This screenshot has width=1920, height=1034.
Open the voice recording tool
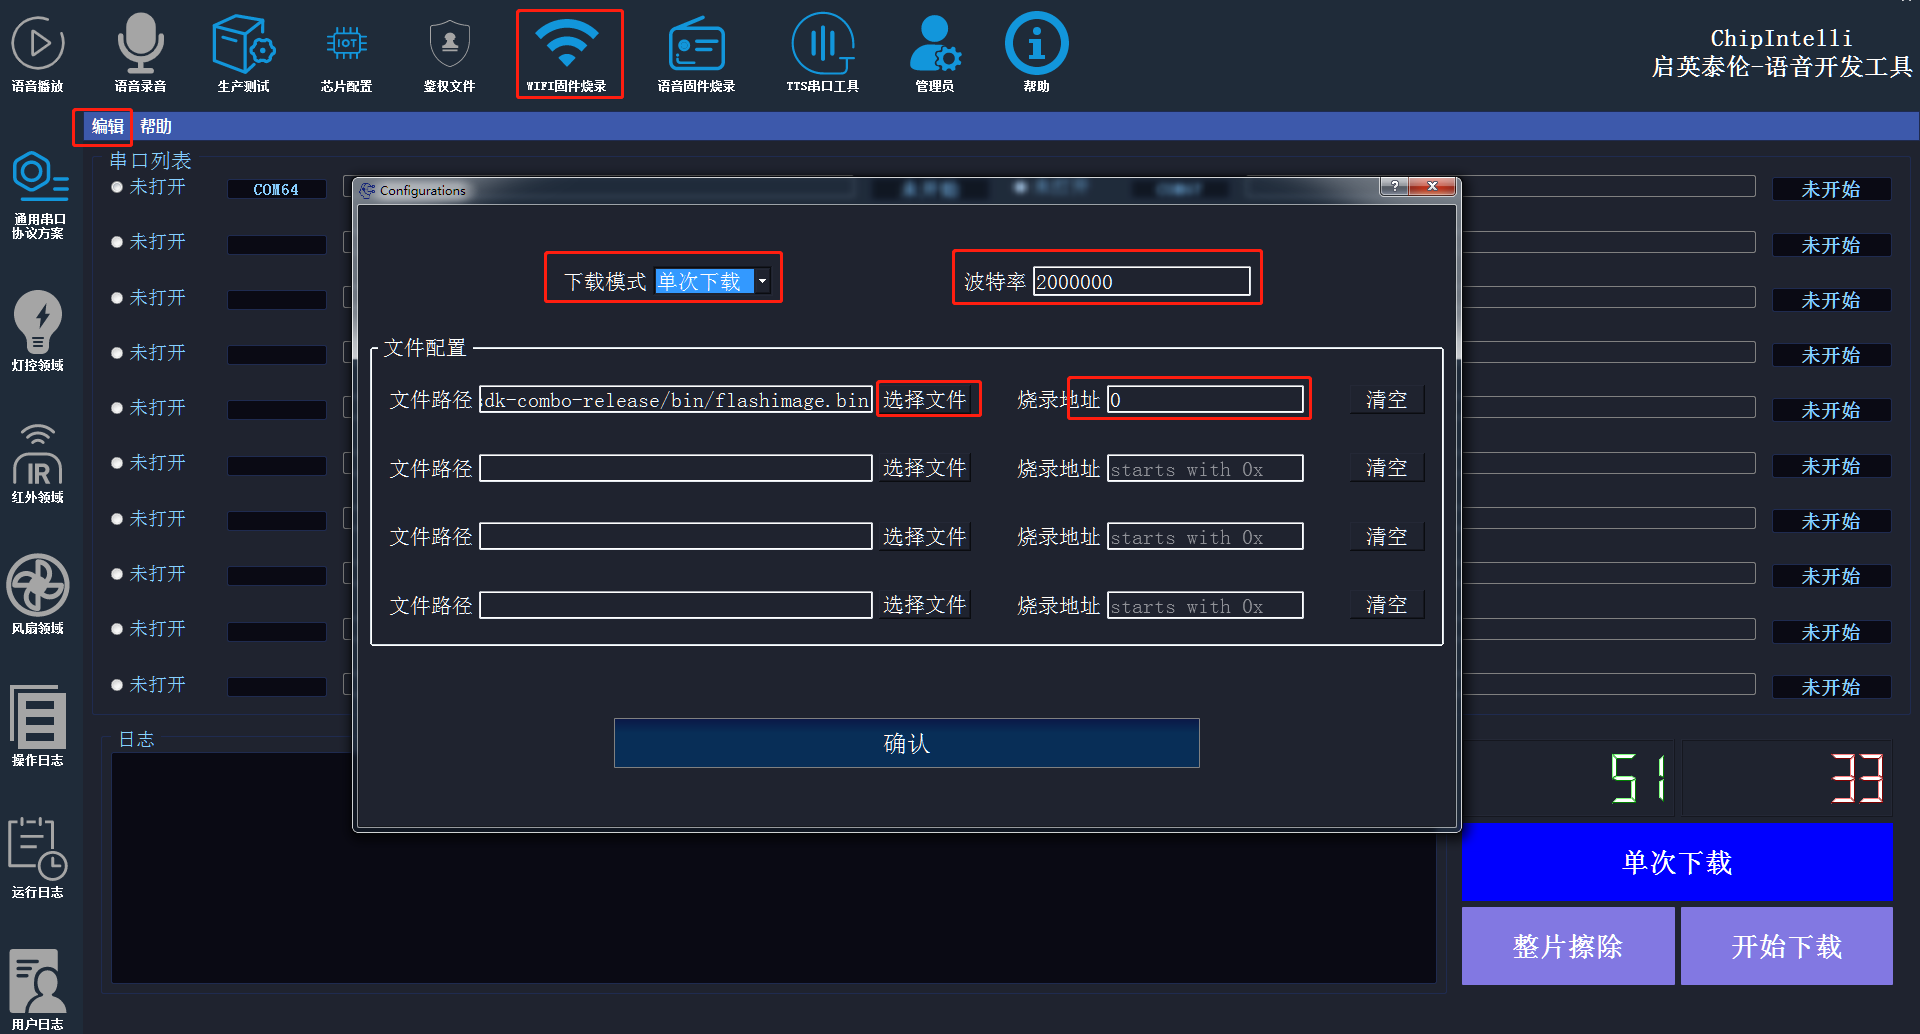(x=140, y=55)
